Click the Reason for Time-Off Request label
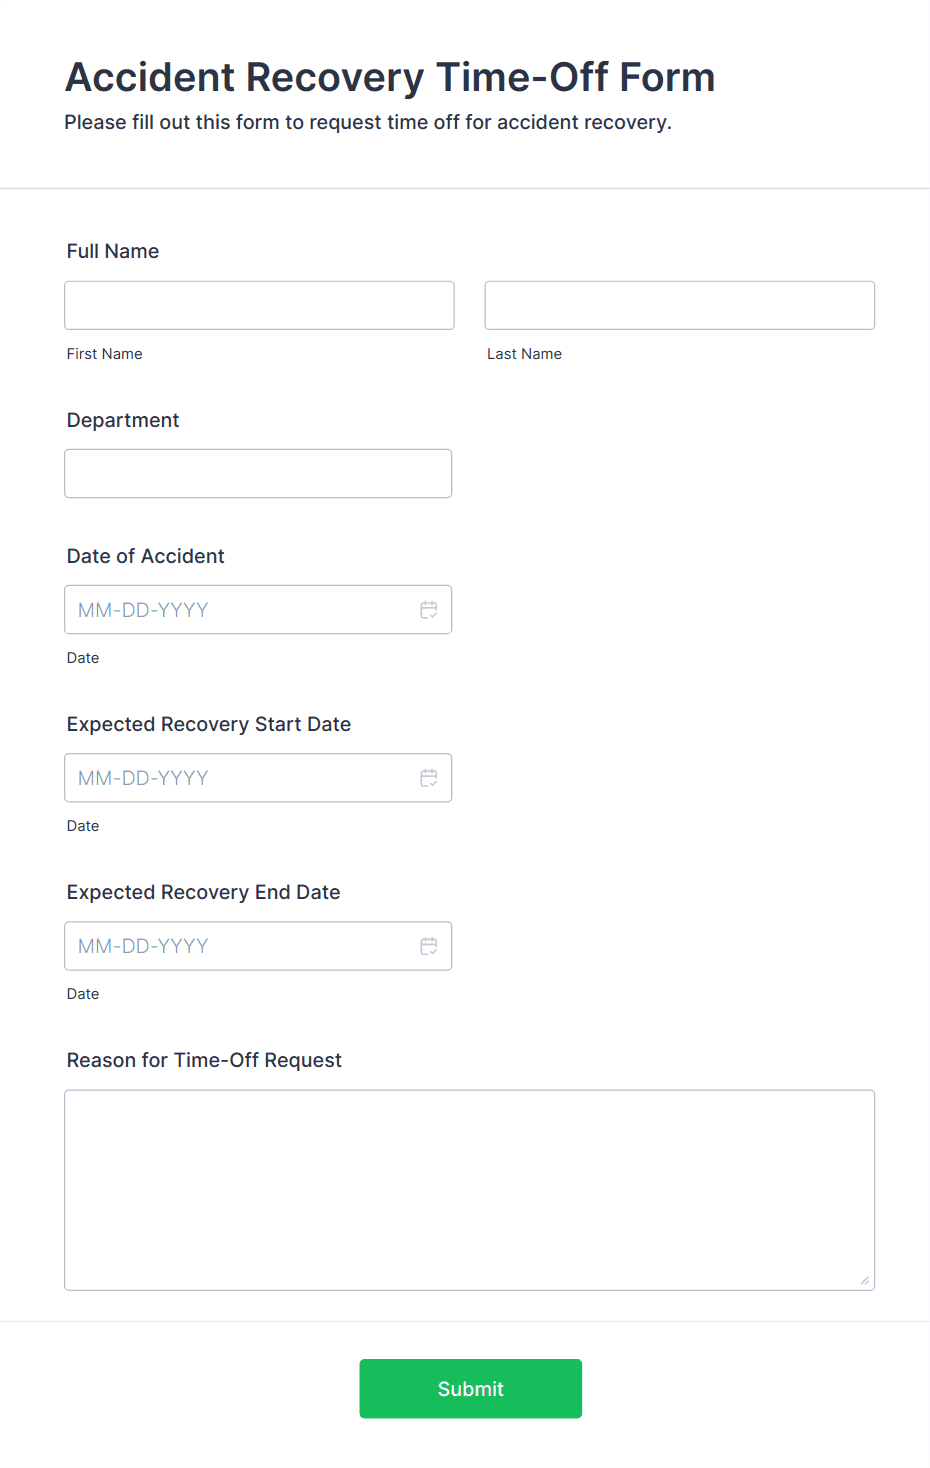The image size is (930, 1468). [204, 1060]
